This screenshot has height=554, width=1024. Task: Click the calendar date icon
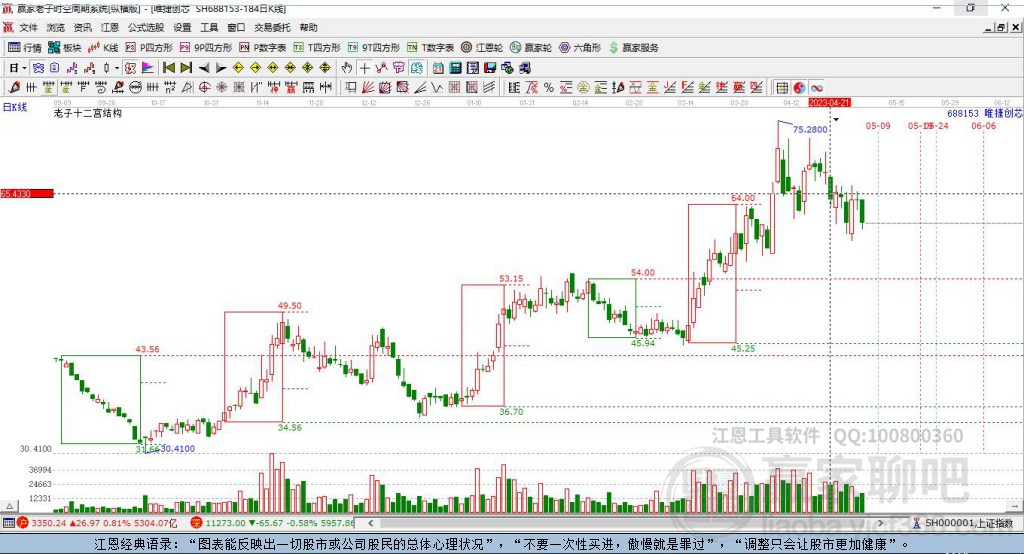point(438,68)
